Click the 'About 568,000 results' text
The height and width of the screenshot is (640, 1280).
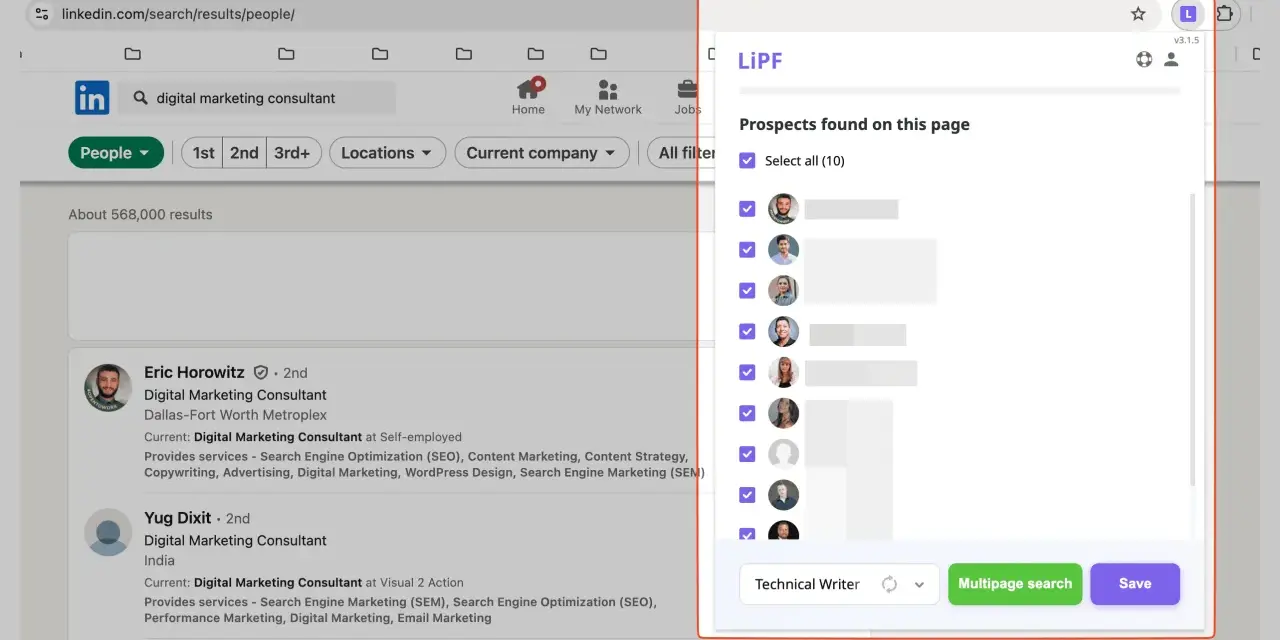[140, 214]
